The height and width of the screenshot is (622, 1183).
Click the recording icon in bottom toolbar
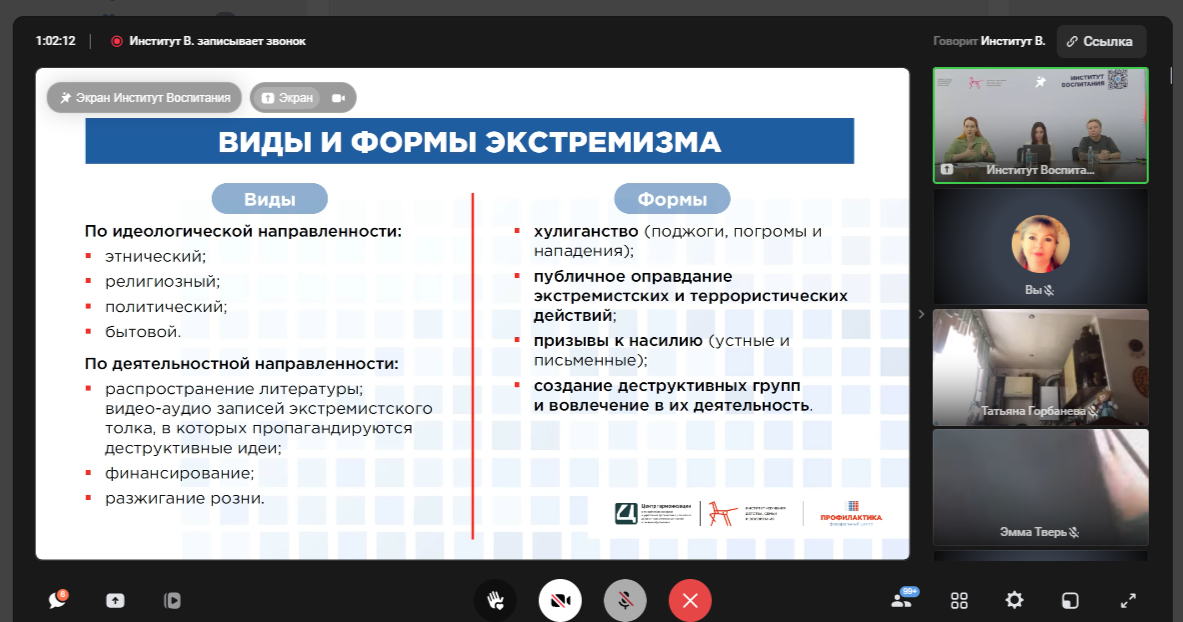172,600
